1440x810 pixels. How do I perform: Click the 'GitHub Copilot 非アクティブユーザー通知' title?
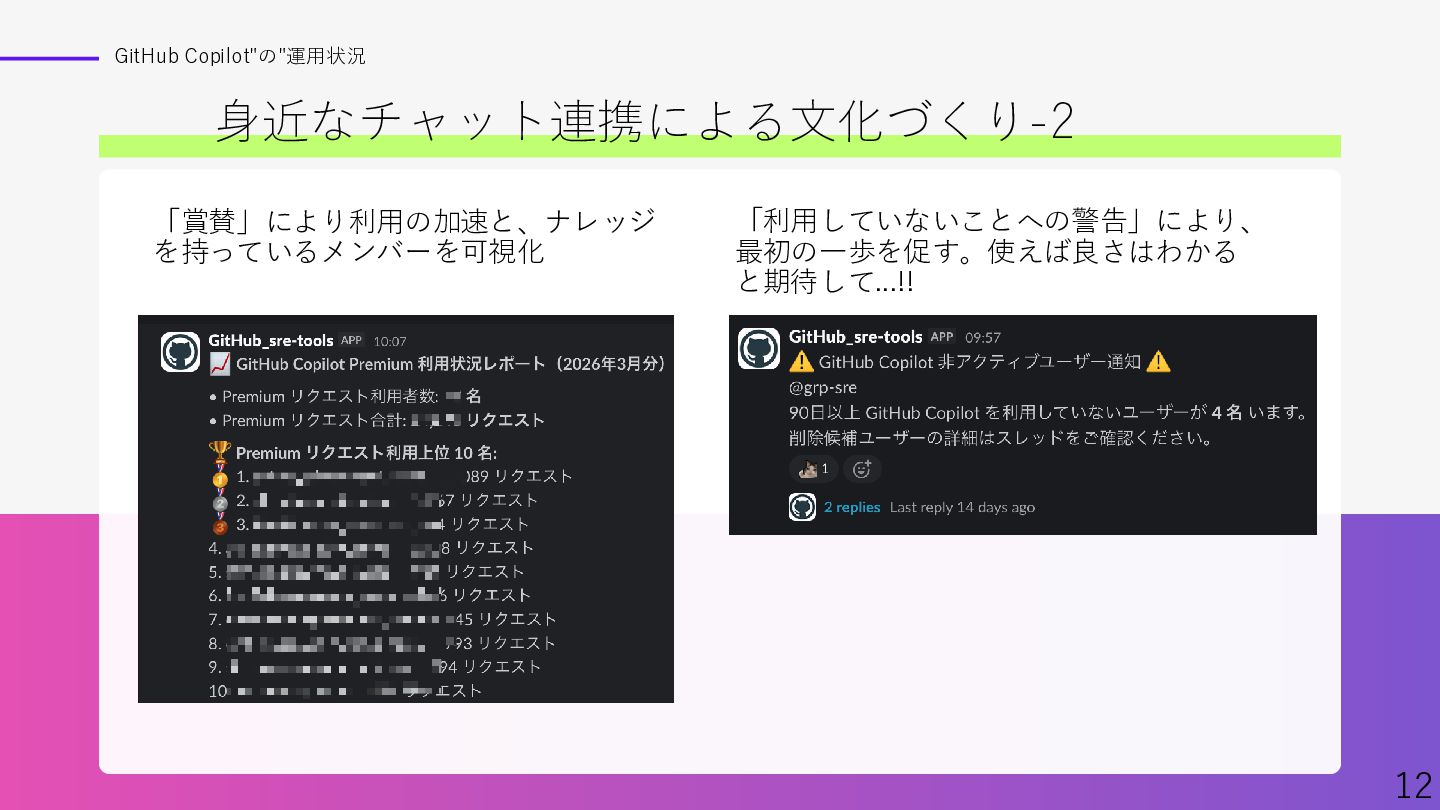(980, 362)
